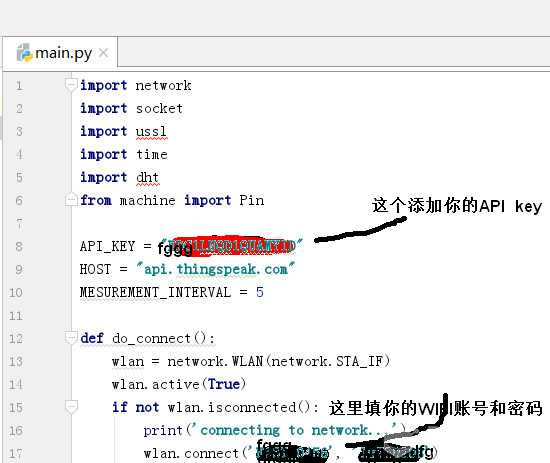Click the 'if' keyword on line 15

point(120,407)
